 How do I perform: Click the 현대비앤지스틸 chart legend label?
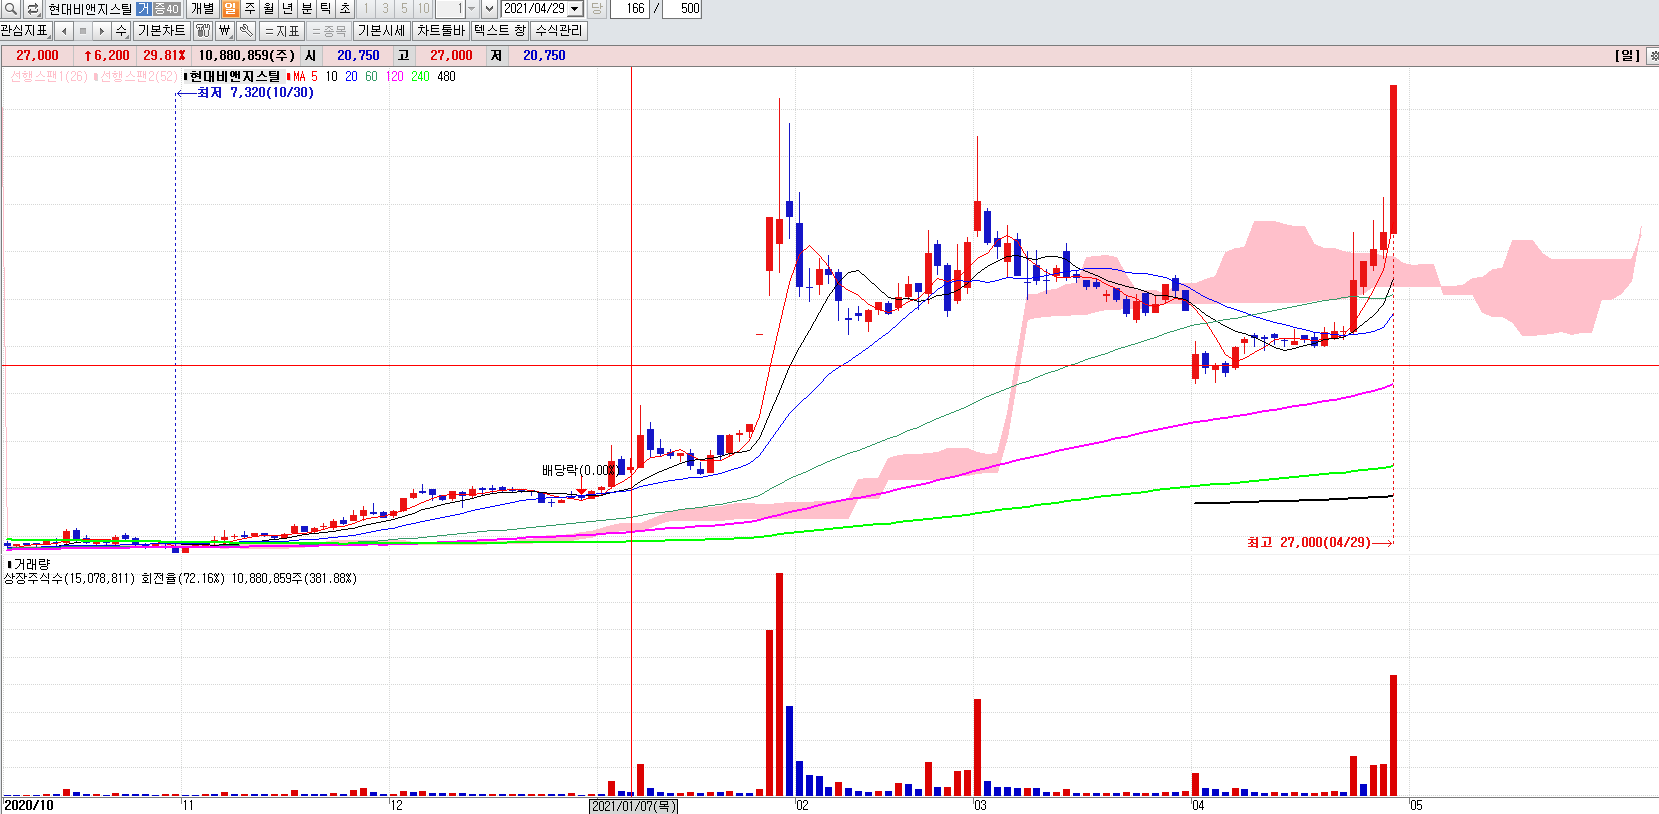coord(234,77)
